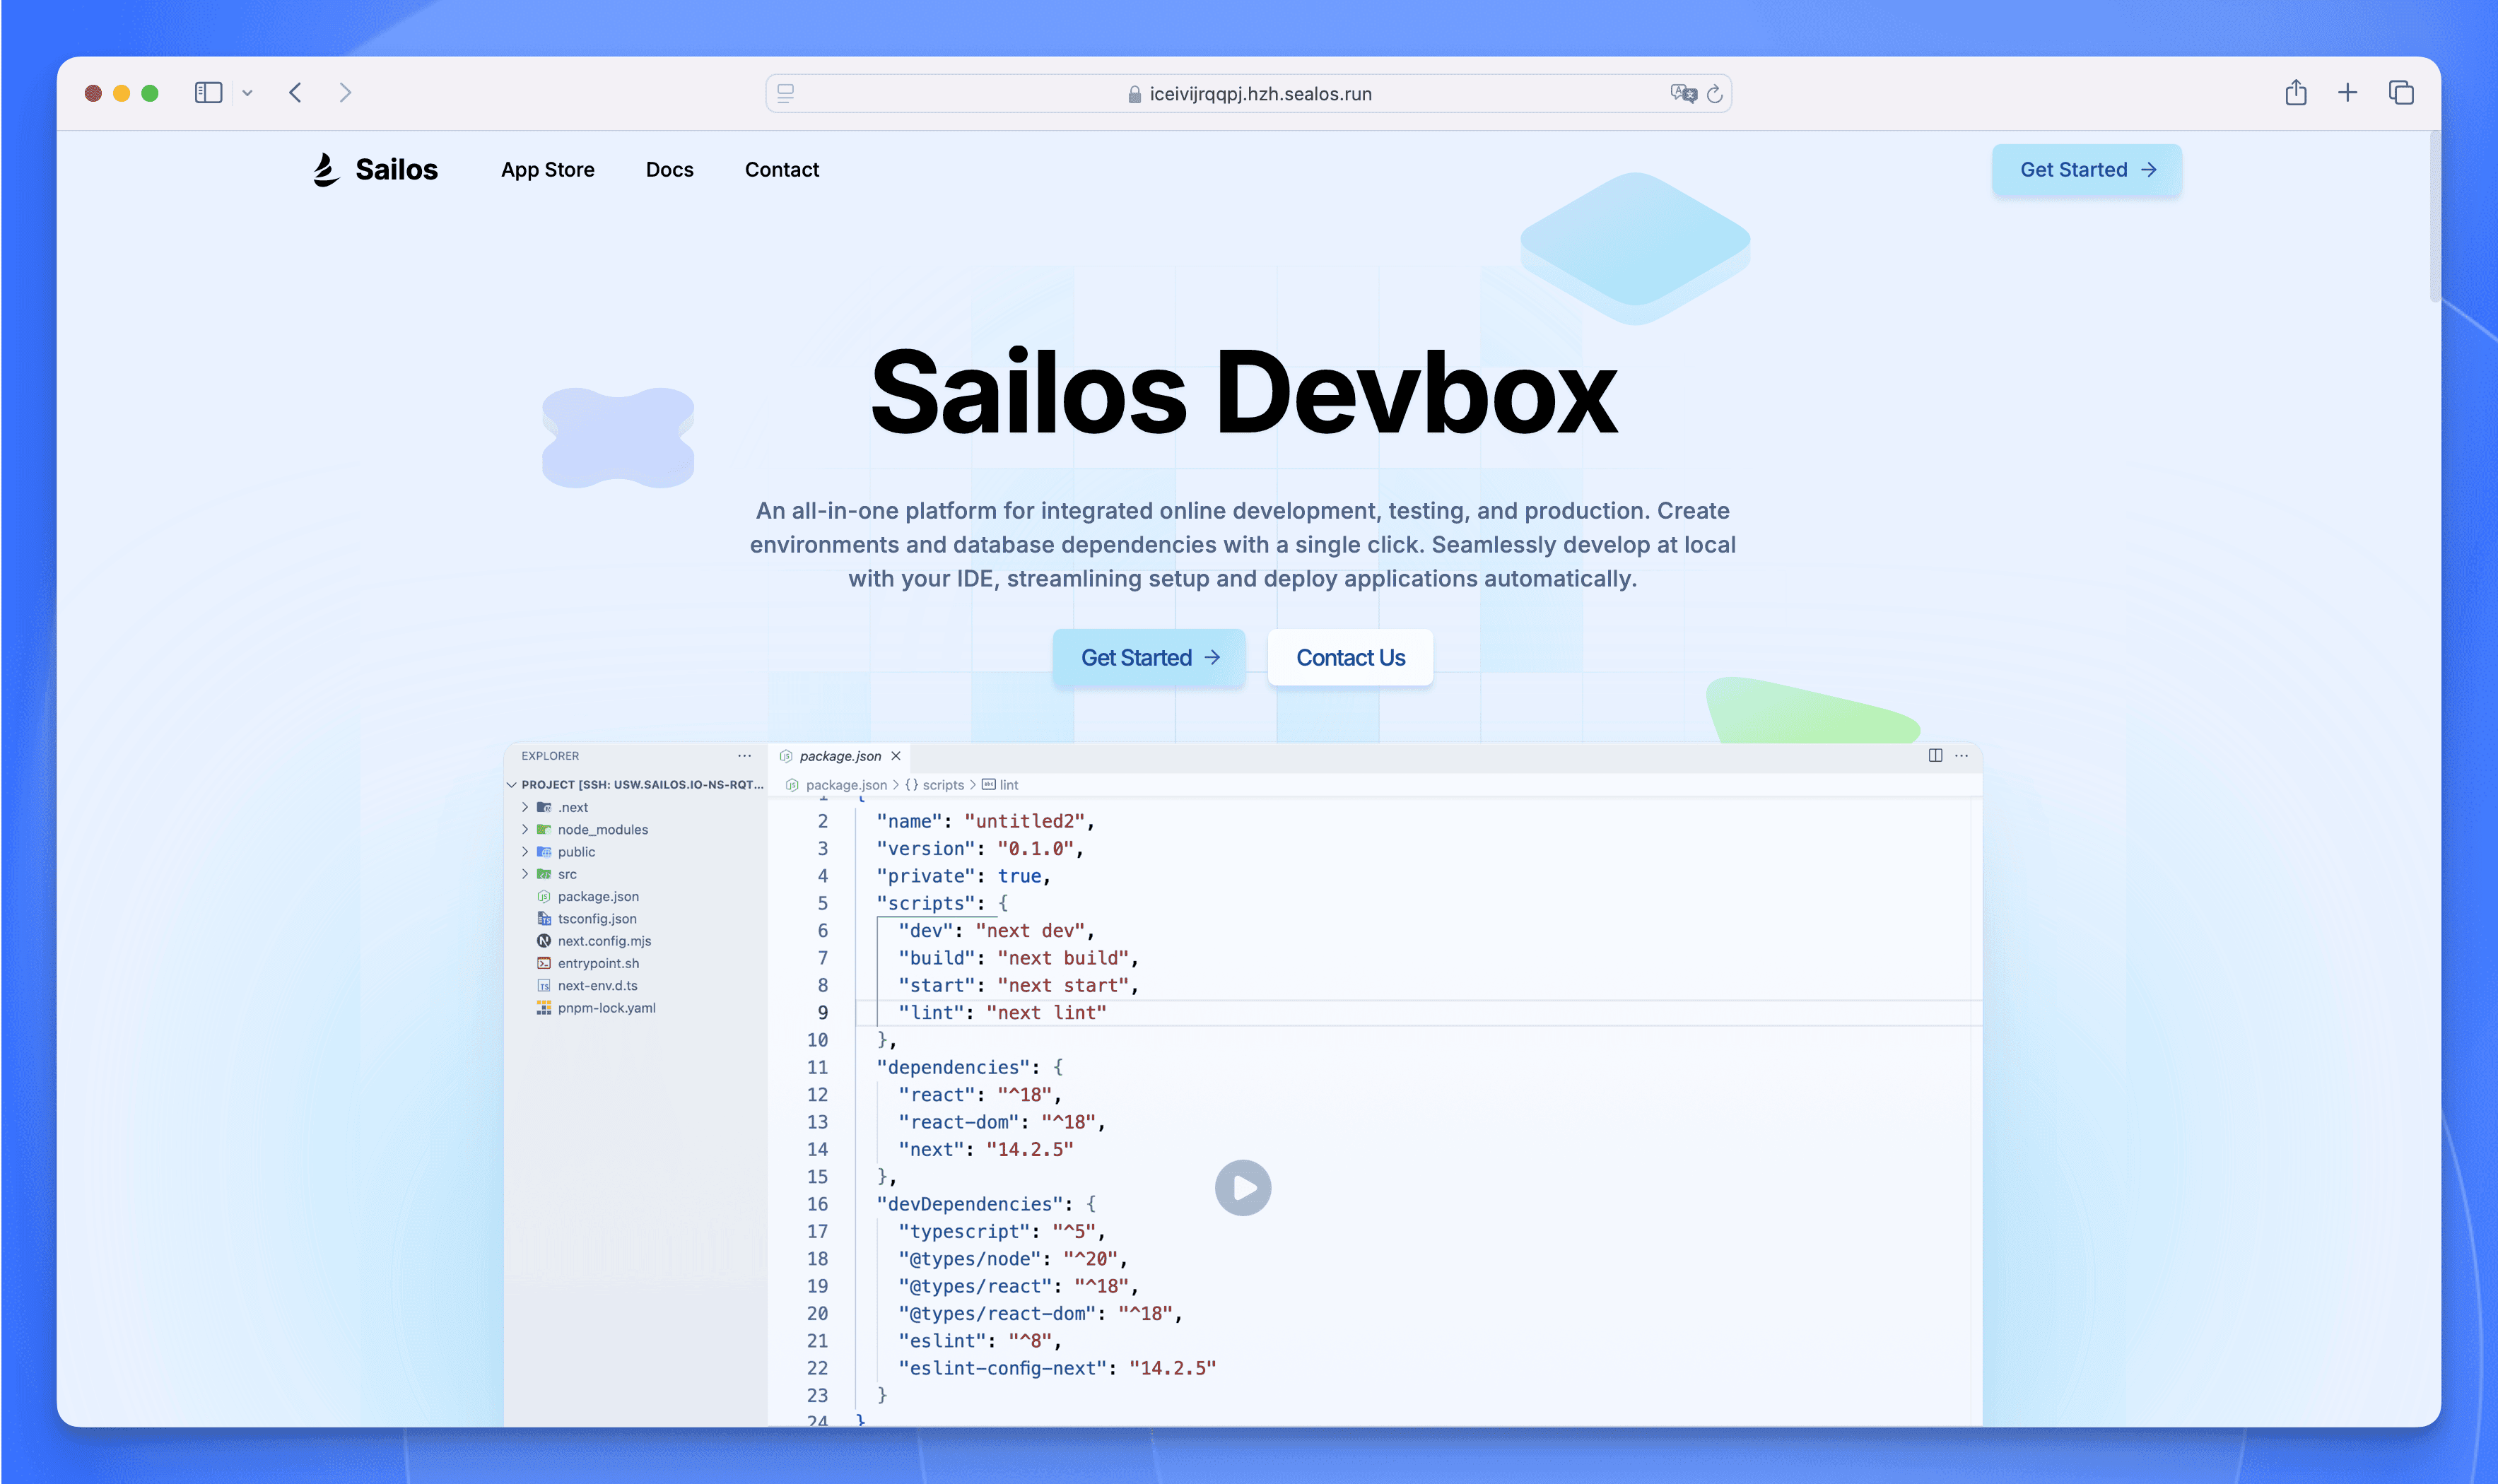
Task: Select entrypoint.sh in the file tree
Action: tap(598, 963)
